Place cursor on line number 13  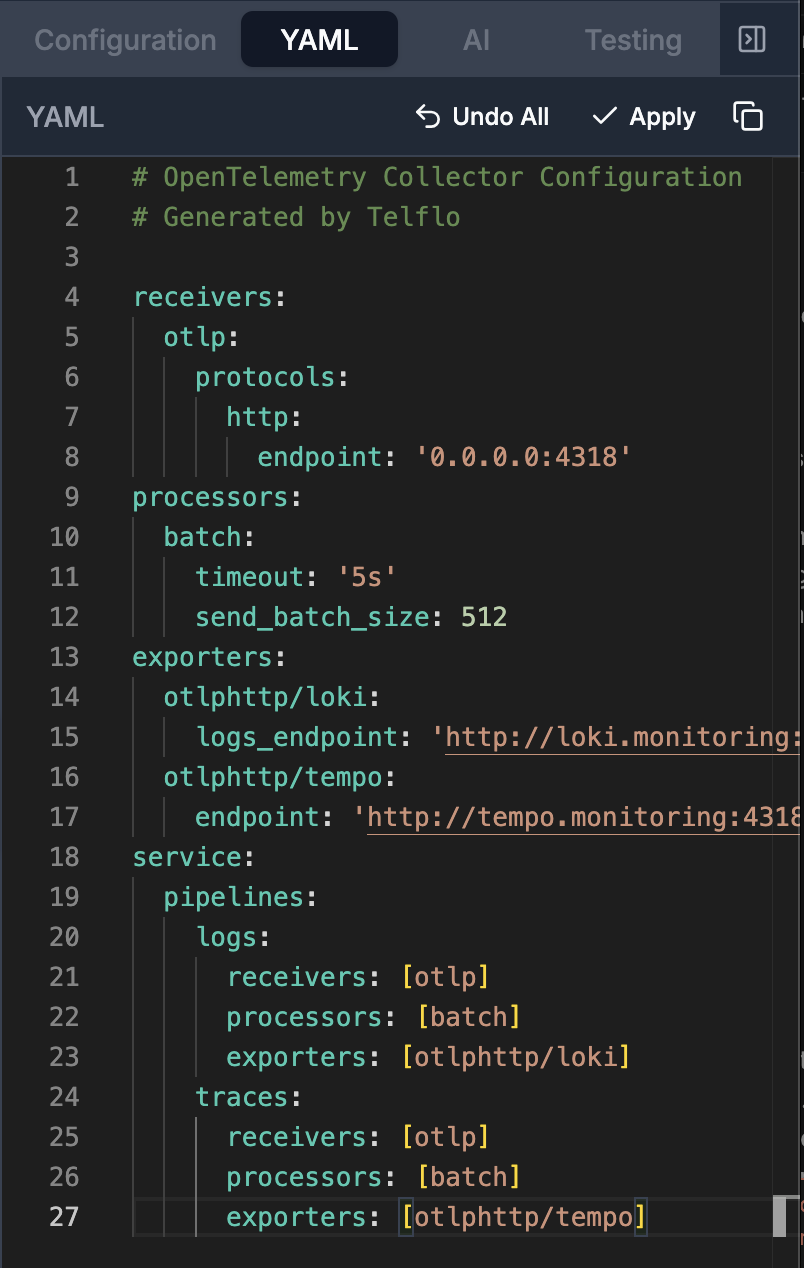pos(64,657)
